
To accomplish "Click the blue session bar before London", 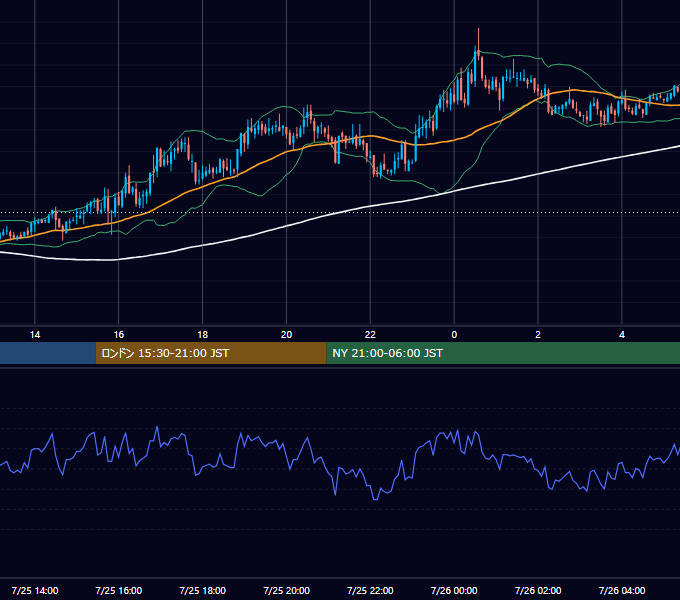I will tap(48, 353).
